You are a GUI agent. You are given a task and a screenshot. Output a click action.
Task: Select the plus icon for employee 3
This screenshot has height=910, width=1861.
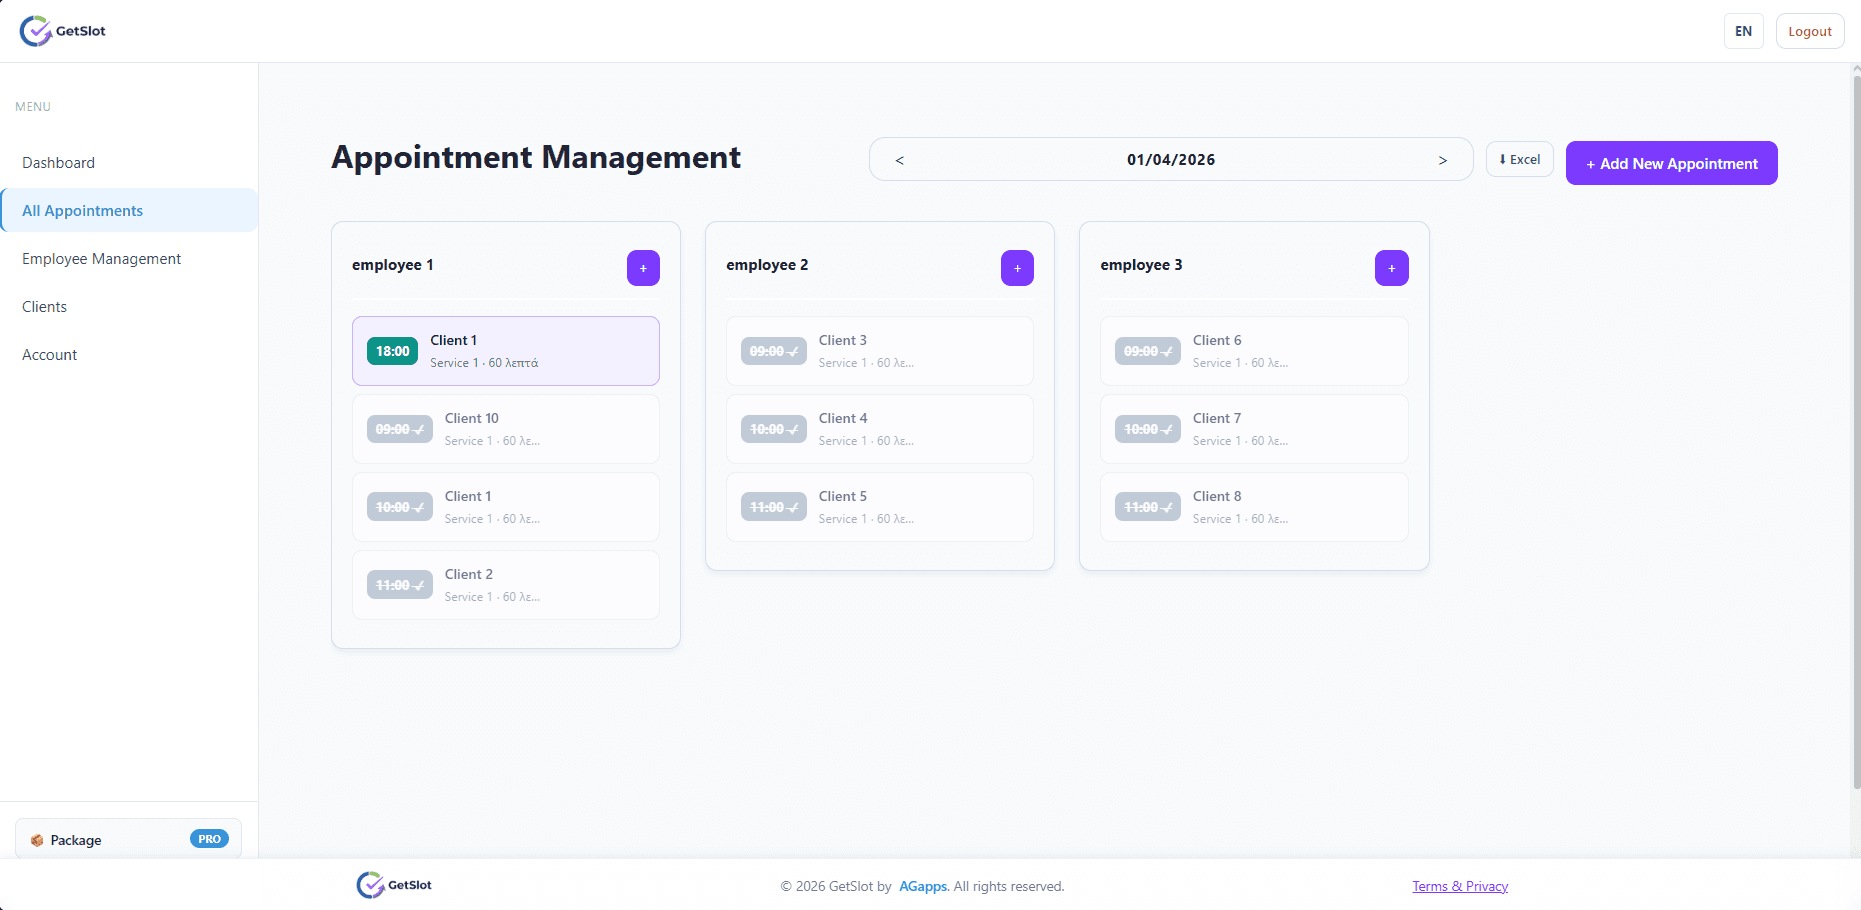(x=1391, y=268)
